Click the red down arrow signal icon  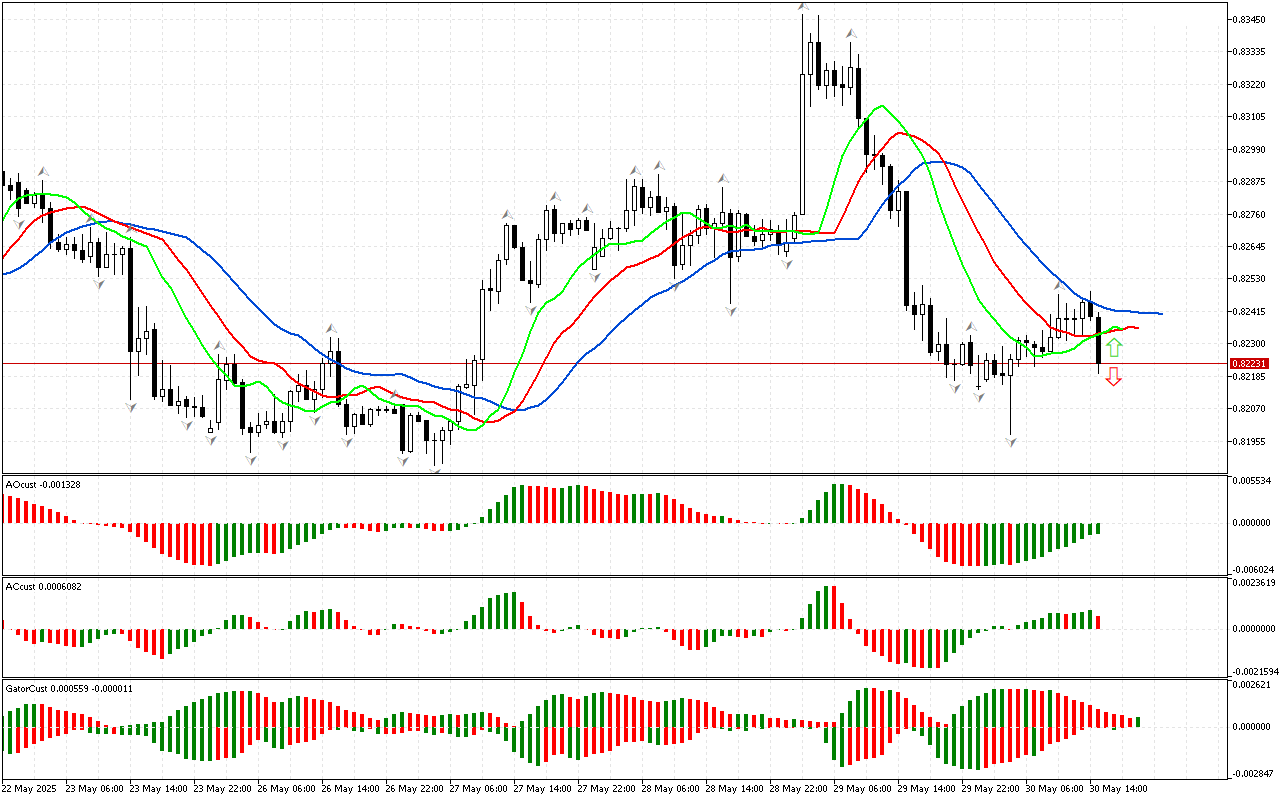point(1114,376)
